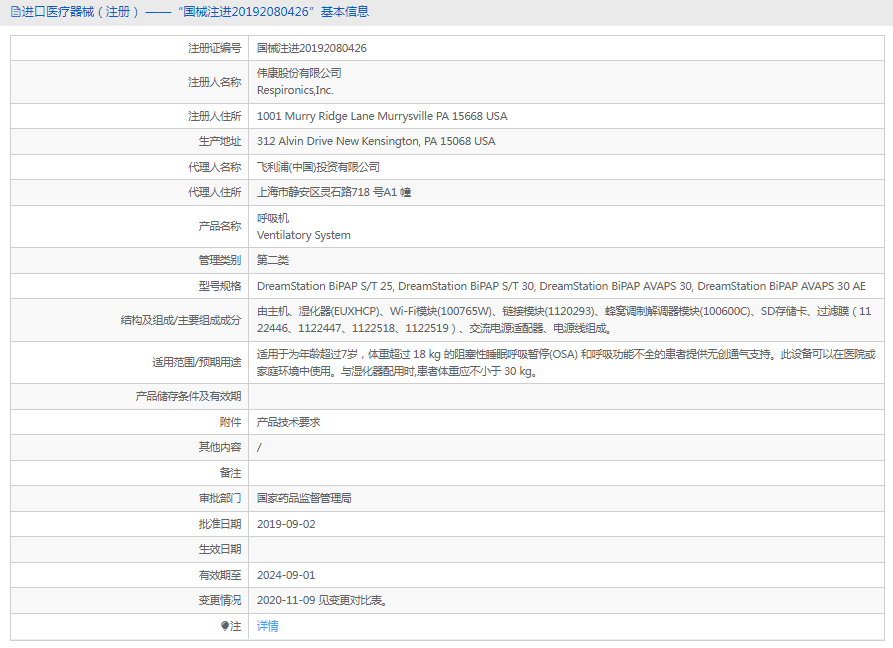This screenshot has height=648, width=893.
Task: Click management category value 第二类
Action: pos(273,260)
